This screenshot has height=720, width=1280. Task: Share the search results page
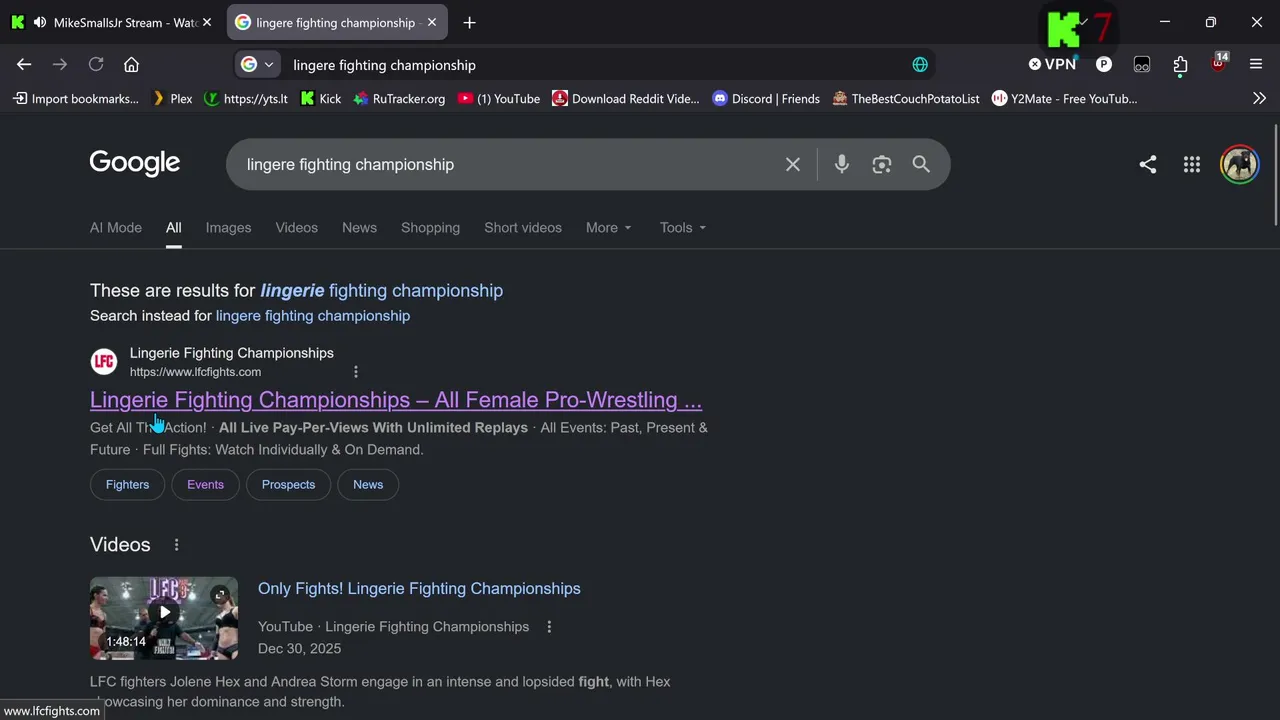pyautogui.click(x=1148, y=164)
